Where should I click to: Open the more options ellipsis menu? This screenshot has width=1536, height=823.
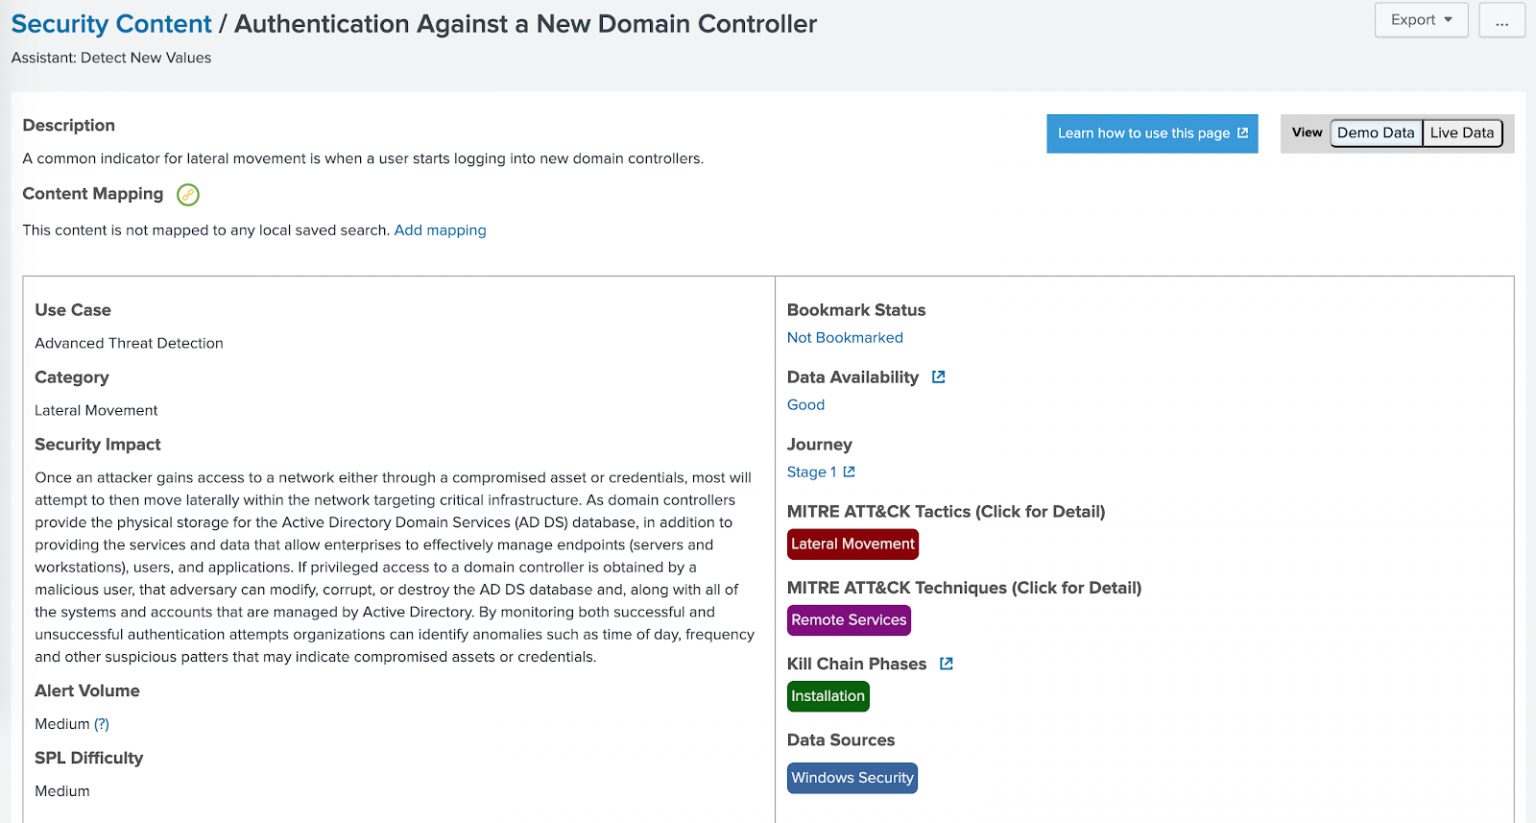1501,20
